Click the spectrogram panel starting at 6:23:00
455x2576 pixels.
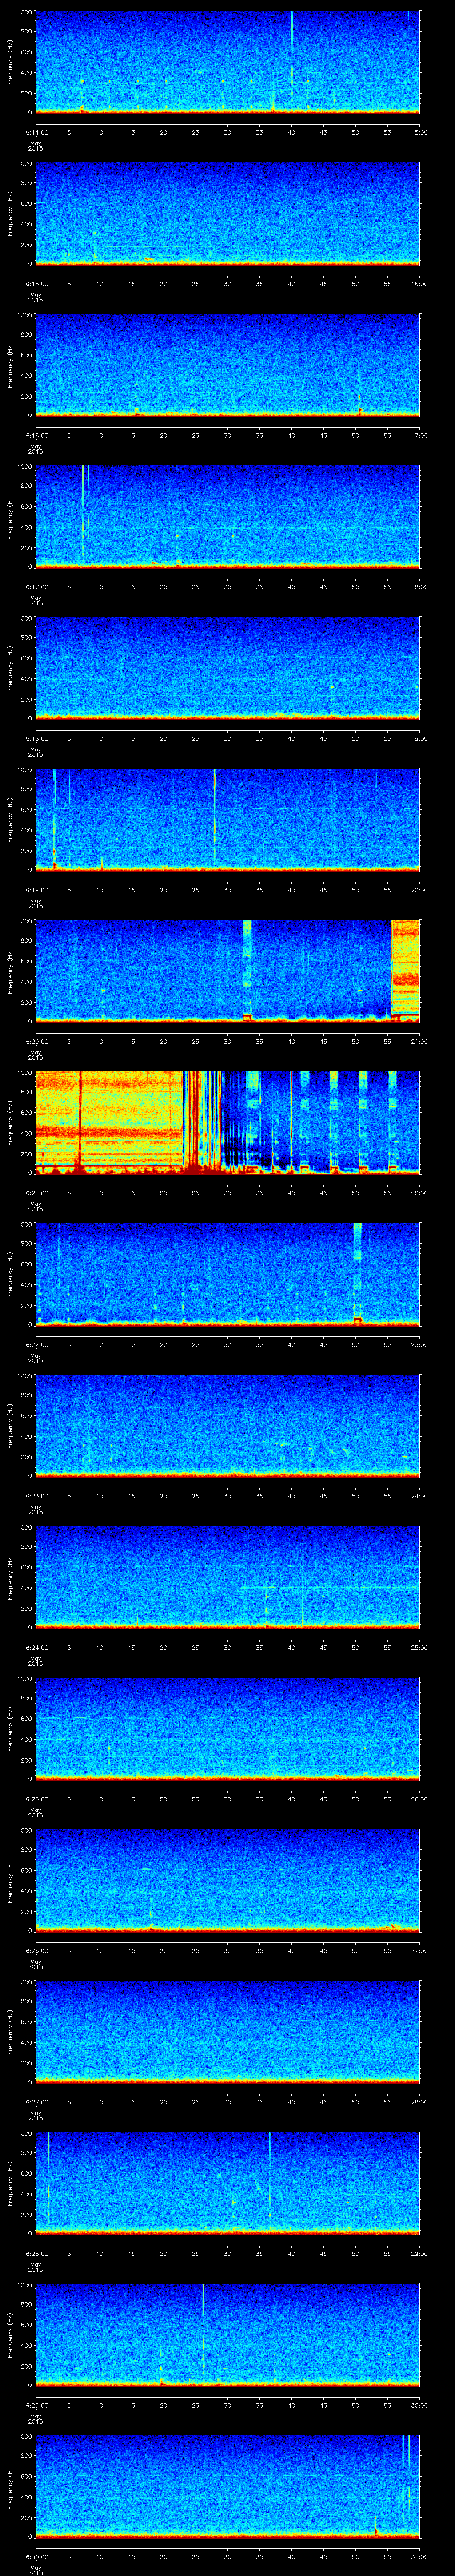(x=228, y=1426)
